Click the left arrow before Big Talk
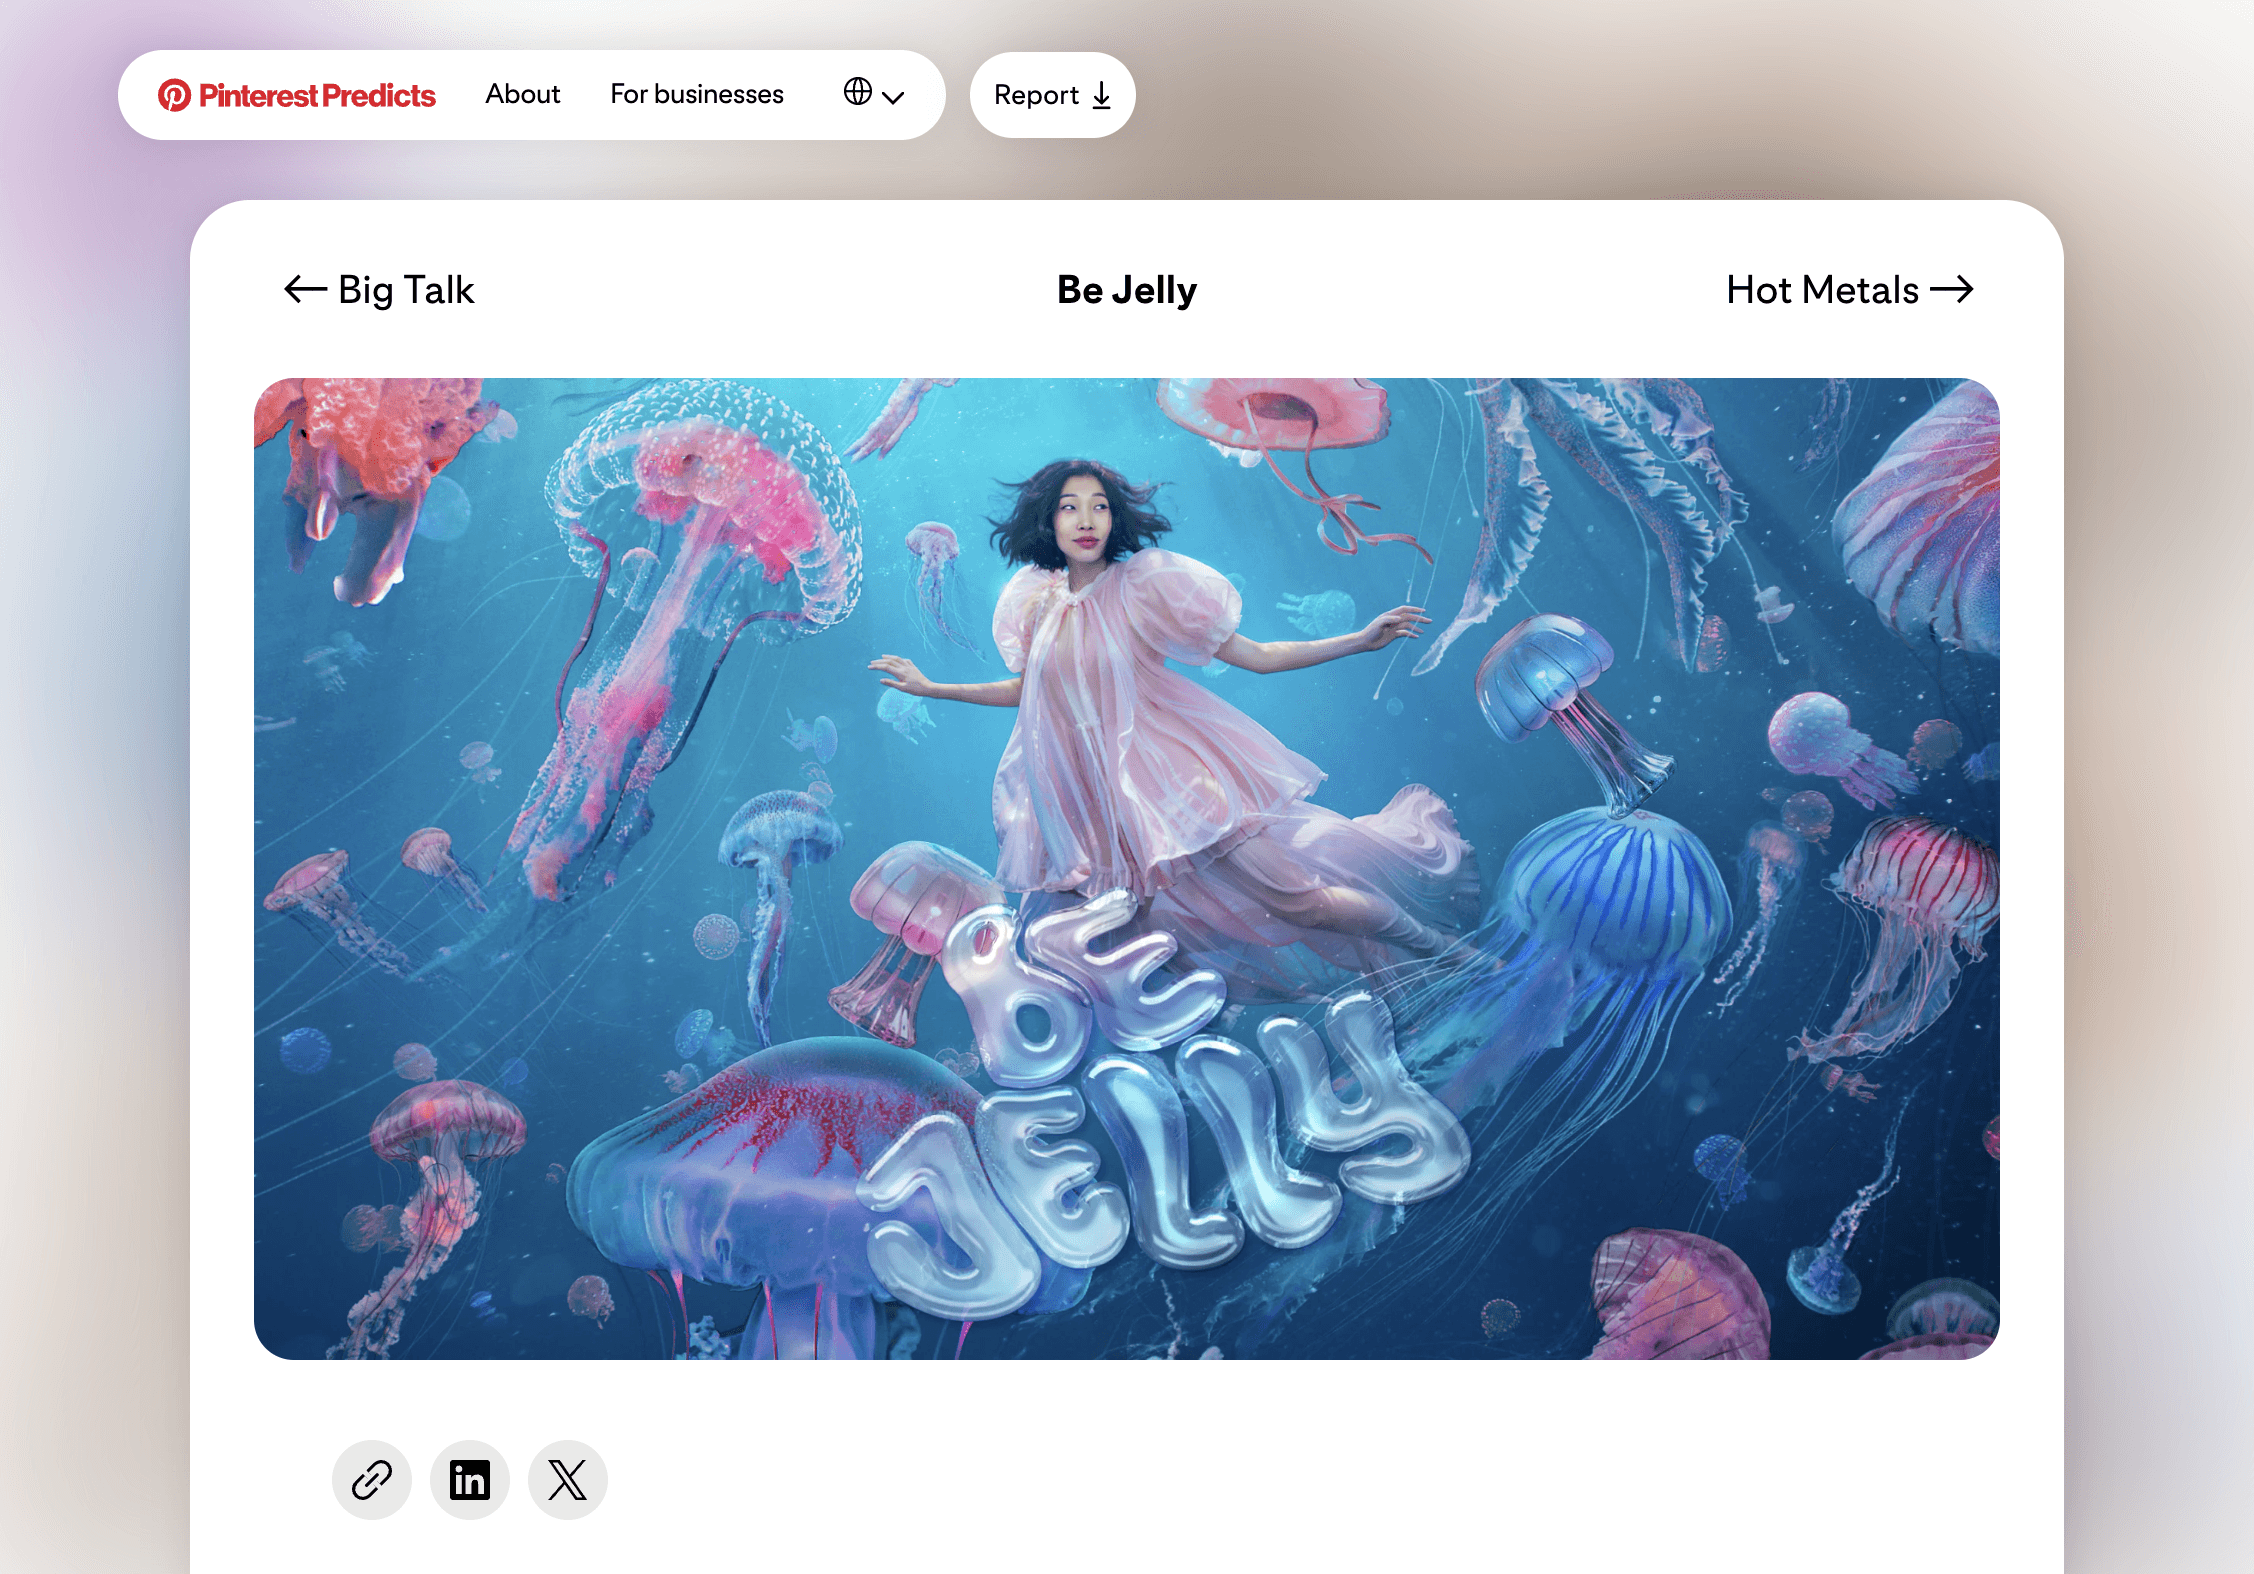2254x1574 pixels. (x=305, y=290)
